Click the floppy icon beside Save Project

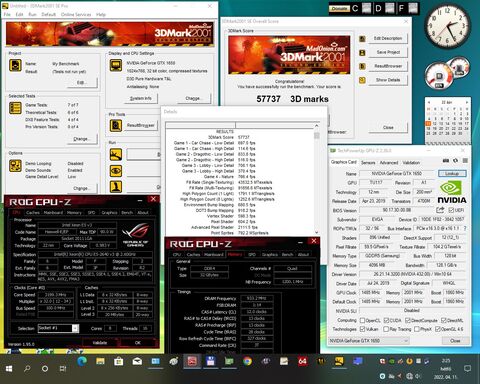362,53
